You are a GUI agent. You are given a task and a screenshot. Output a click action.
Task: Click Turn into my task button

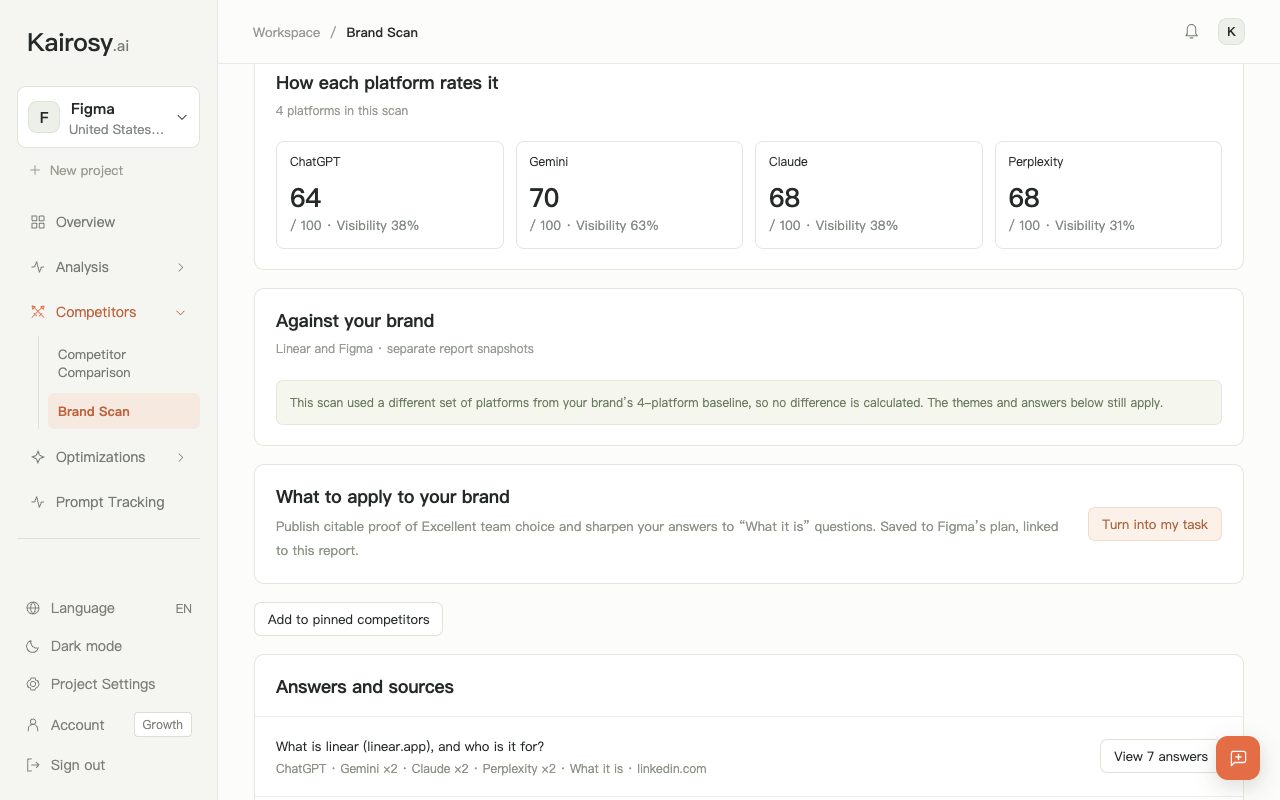1155,524
